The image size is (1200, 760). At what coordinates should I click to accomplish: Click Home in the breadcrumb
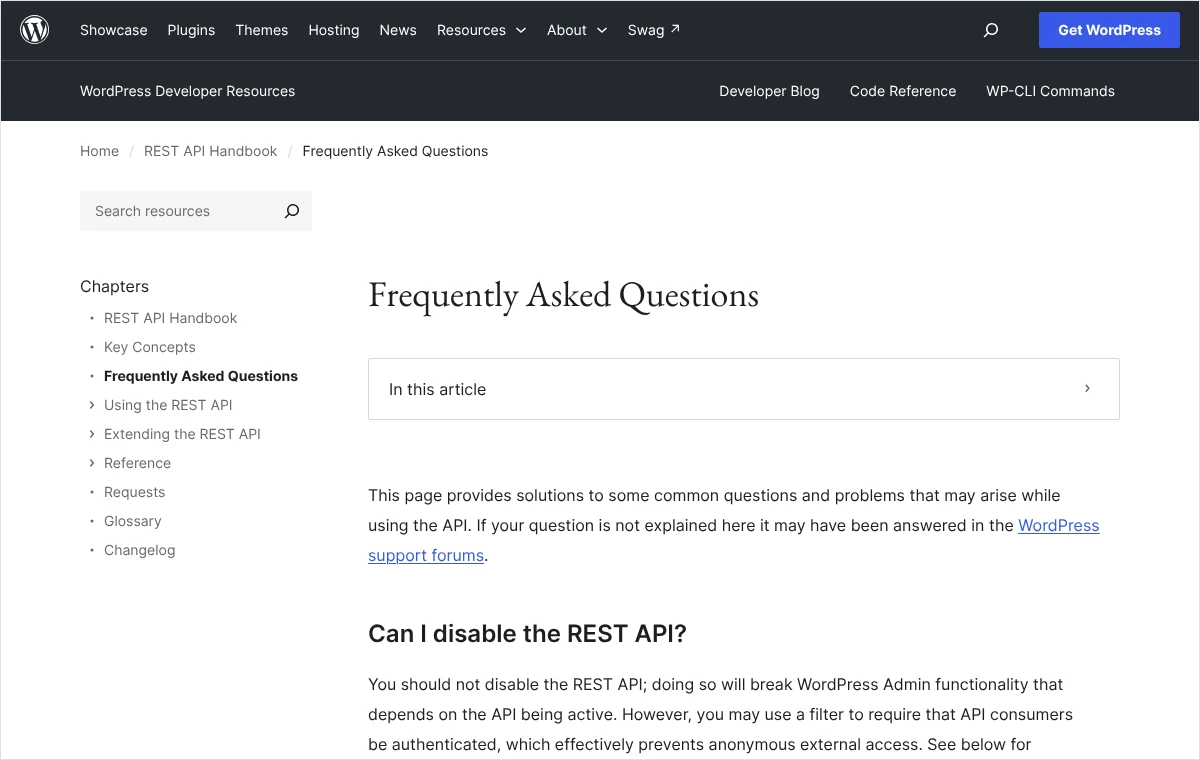point(99,151)
